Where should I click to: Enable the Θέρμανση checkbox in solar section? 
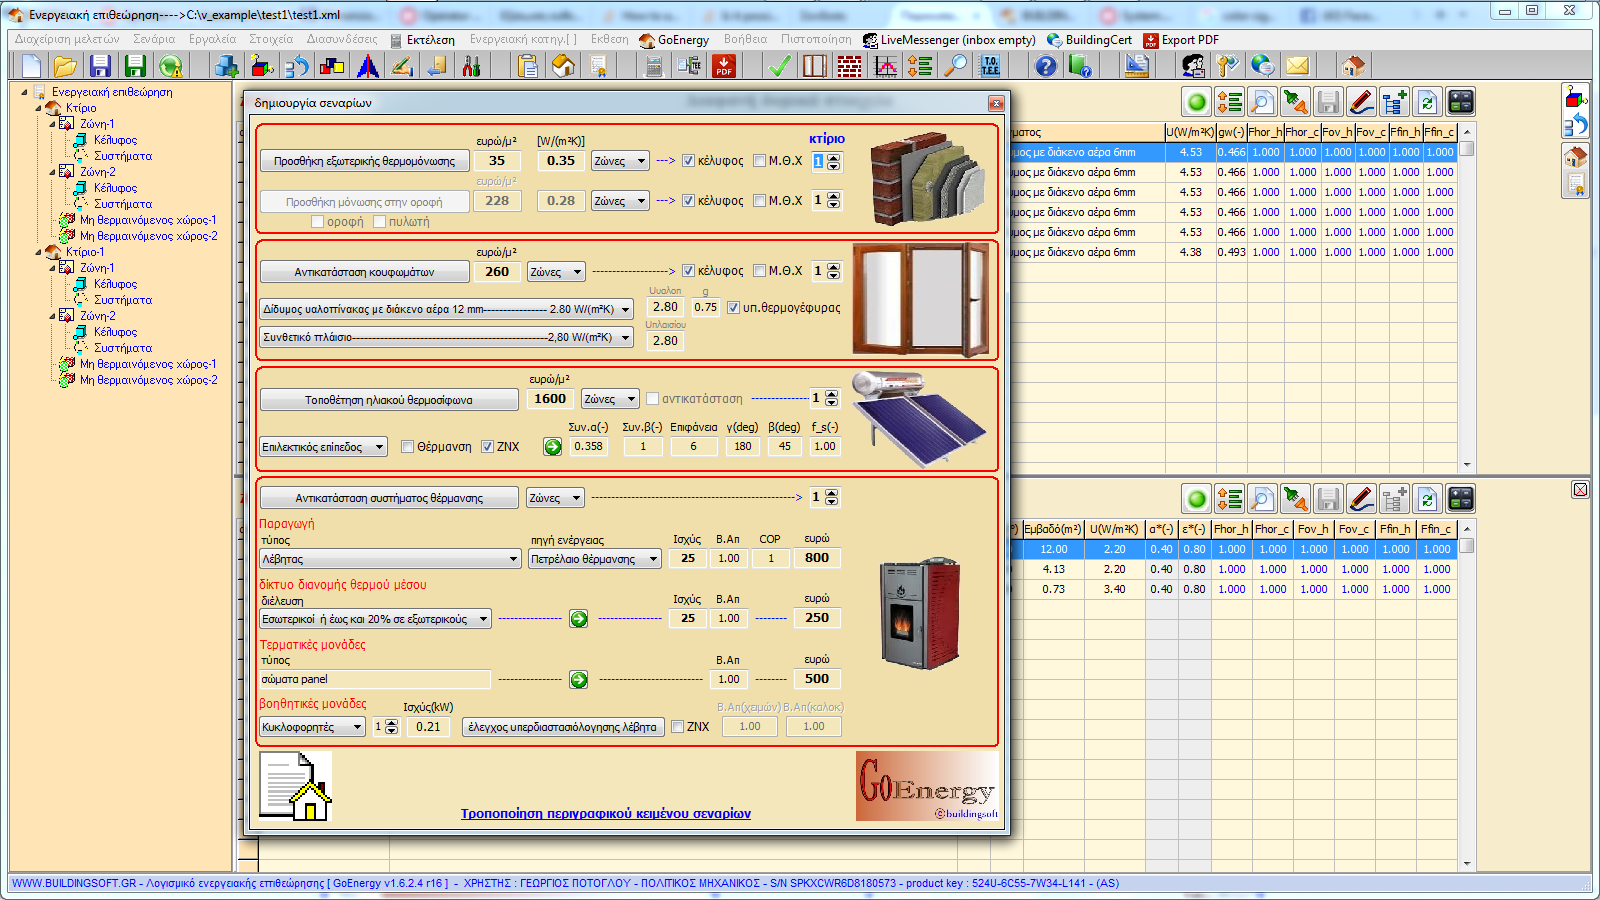(408, 447)
